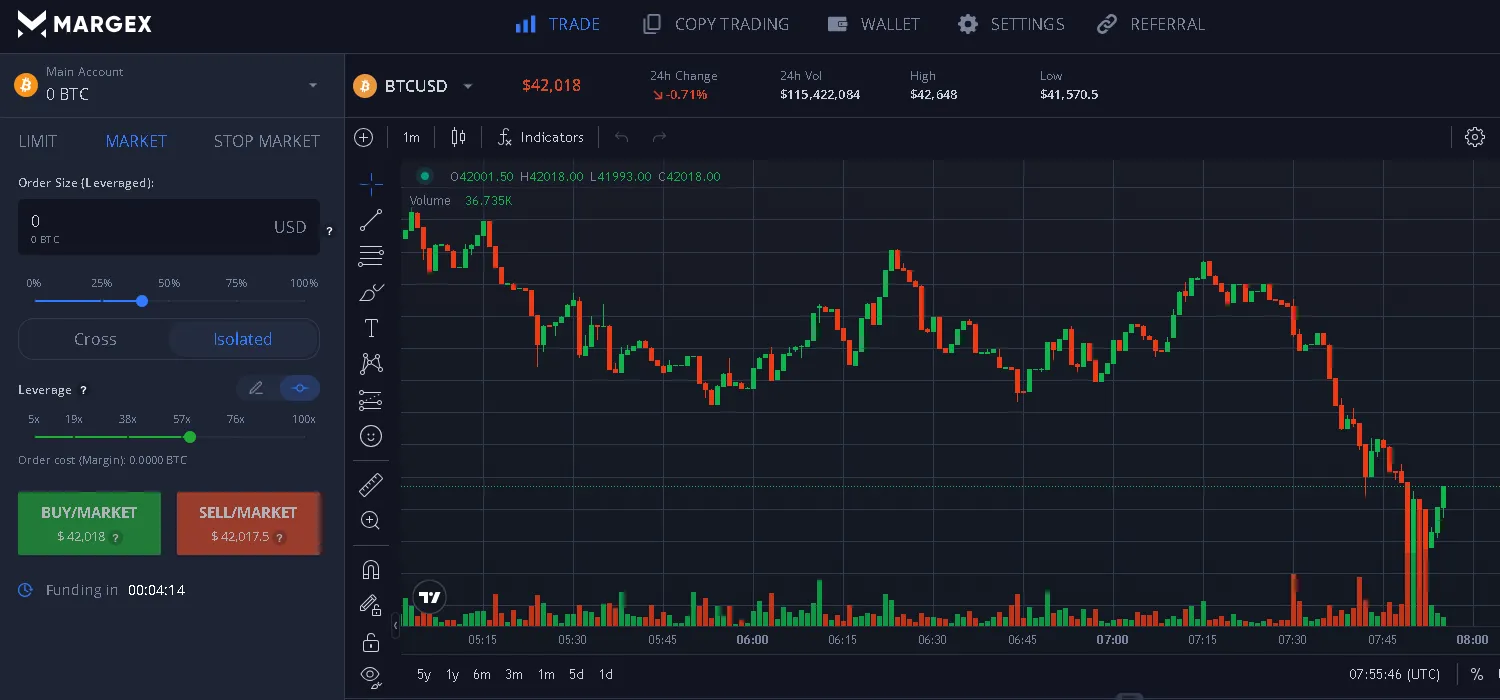
Task: Switch to the STOP MARKET order tab
Action: pyautogui.click(x=267, y=141)
